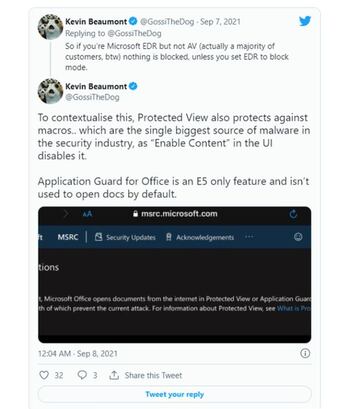Click the 12:04 AM Sep 8, 2021 timestamp

78,353
